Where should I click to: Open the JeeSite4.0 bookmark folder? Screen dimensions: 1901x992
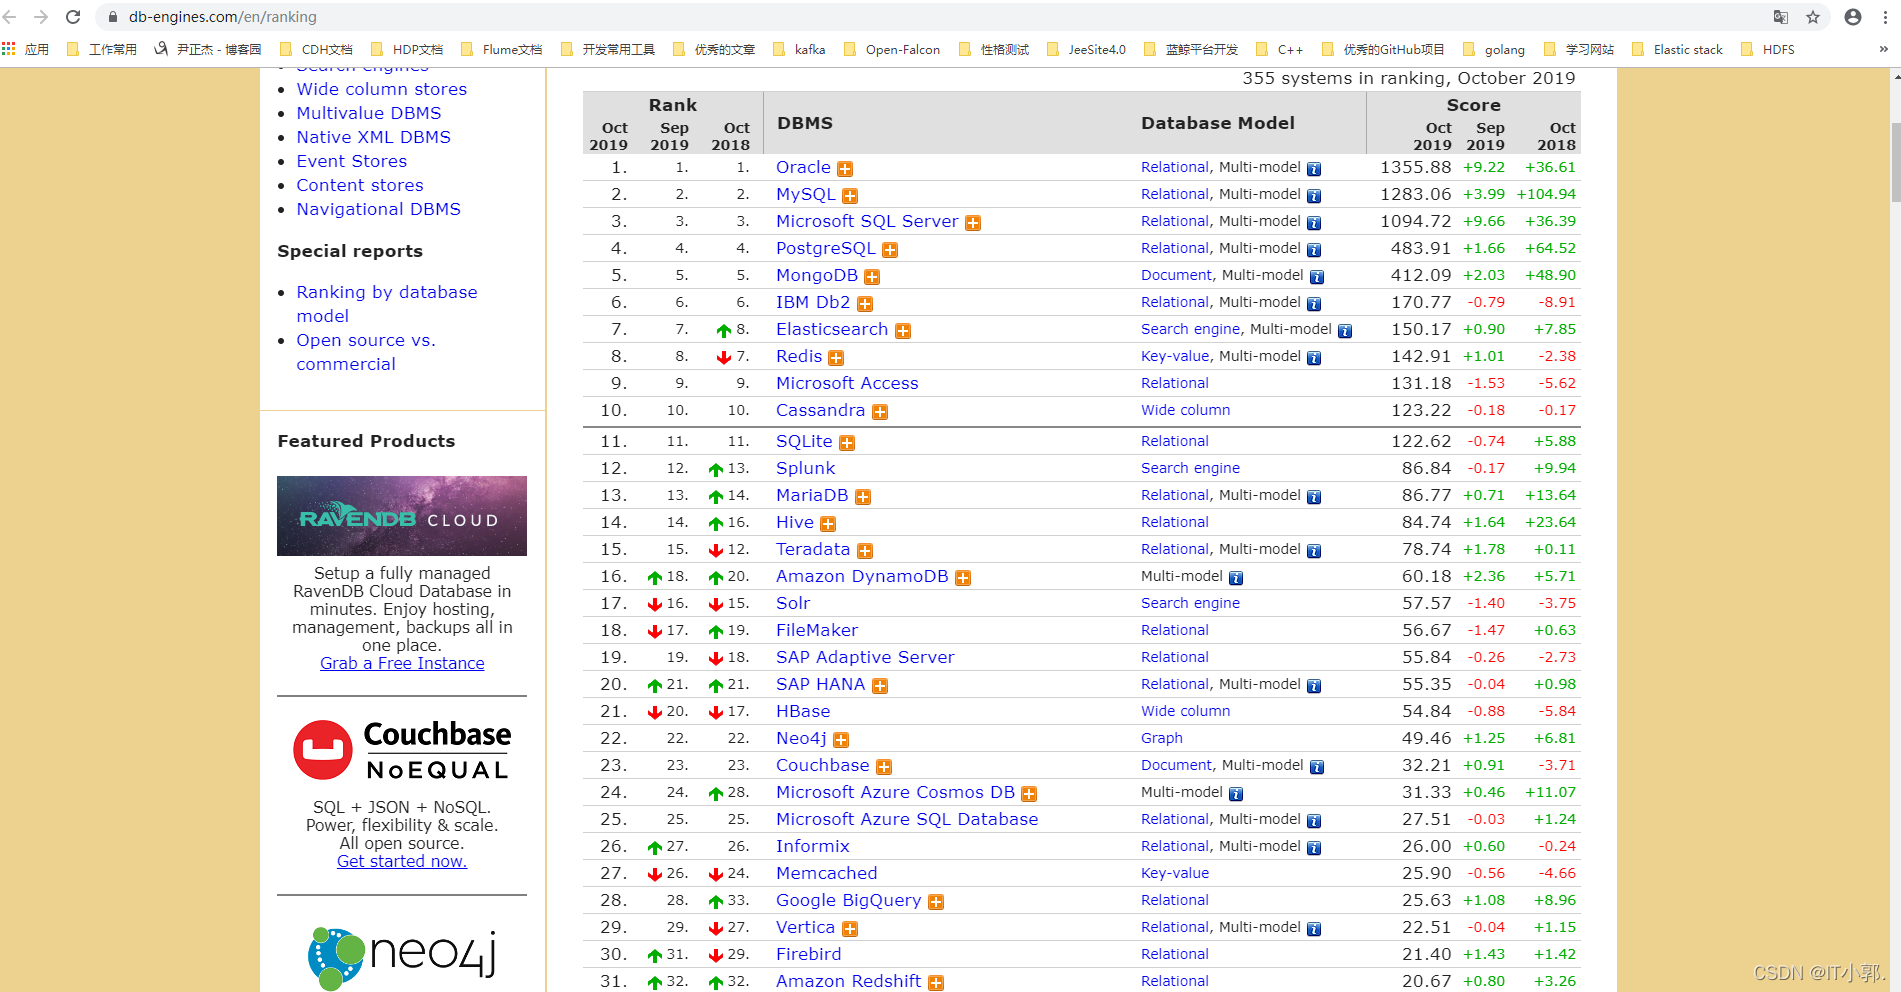pyautogui.click(x=1086, y=49)
